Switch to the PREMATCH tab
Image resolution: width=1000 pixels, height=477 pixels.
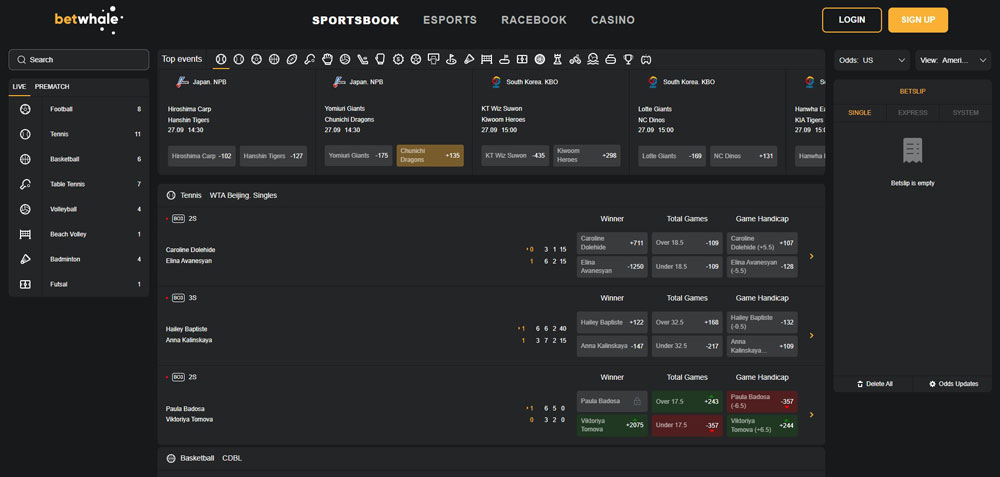click(52, 87)
